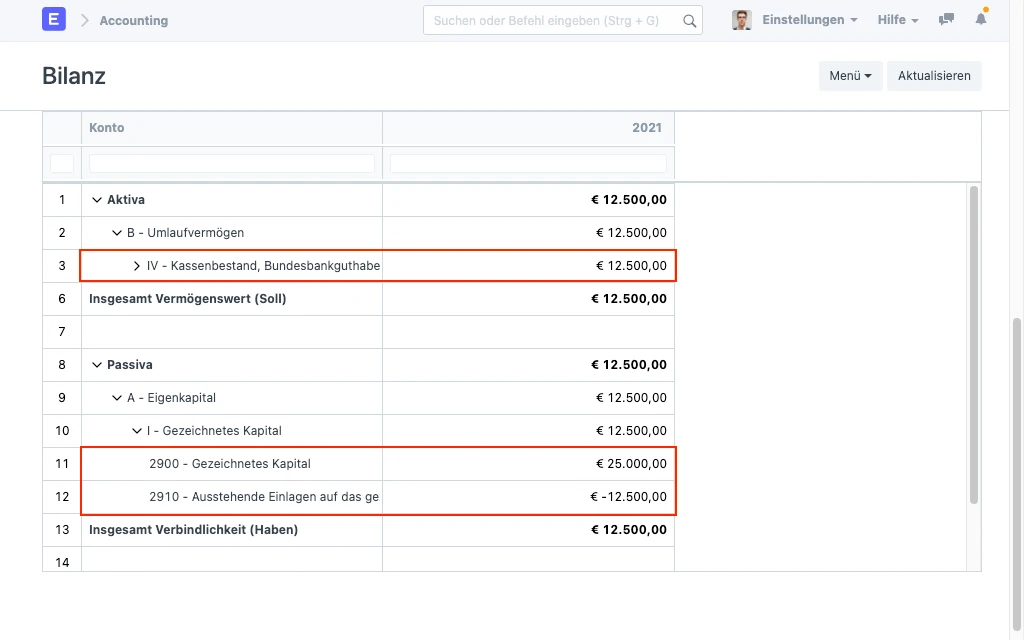Click the 2021 column filter field
Image resolution: width=1024 pixels, height=640 pixels.
pos(528,163)
